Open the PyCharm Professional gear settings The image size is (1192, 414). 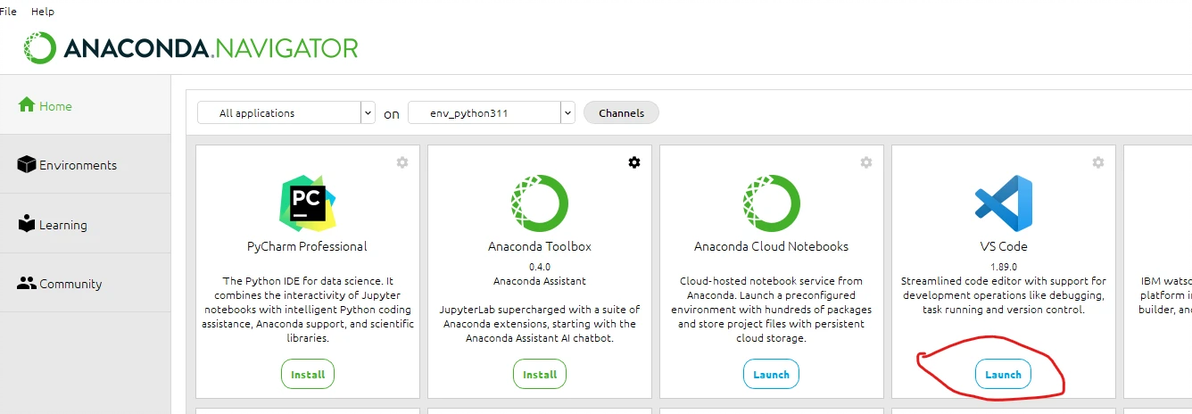click(x=402, y=162)
